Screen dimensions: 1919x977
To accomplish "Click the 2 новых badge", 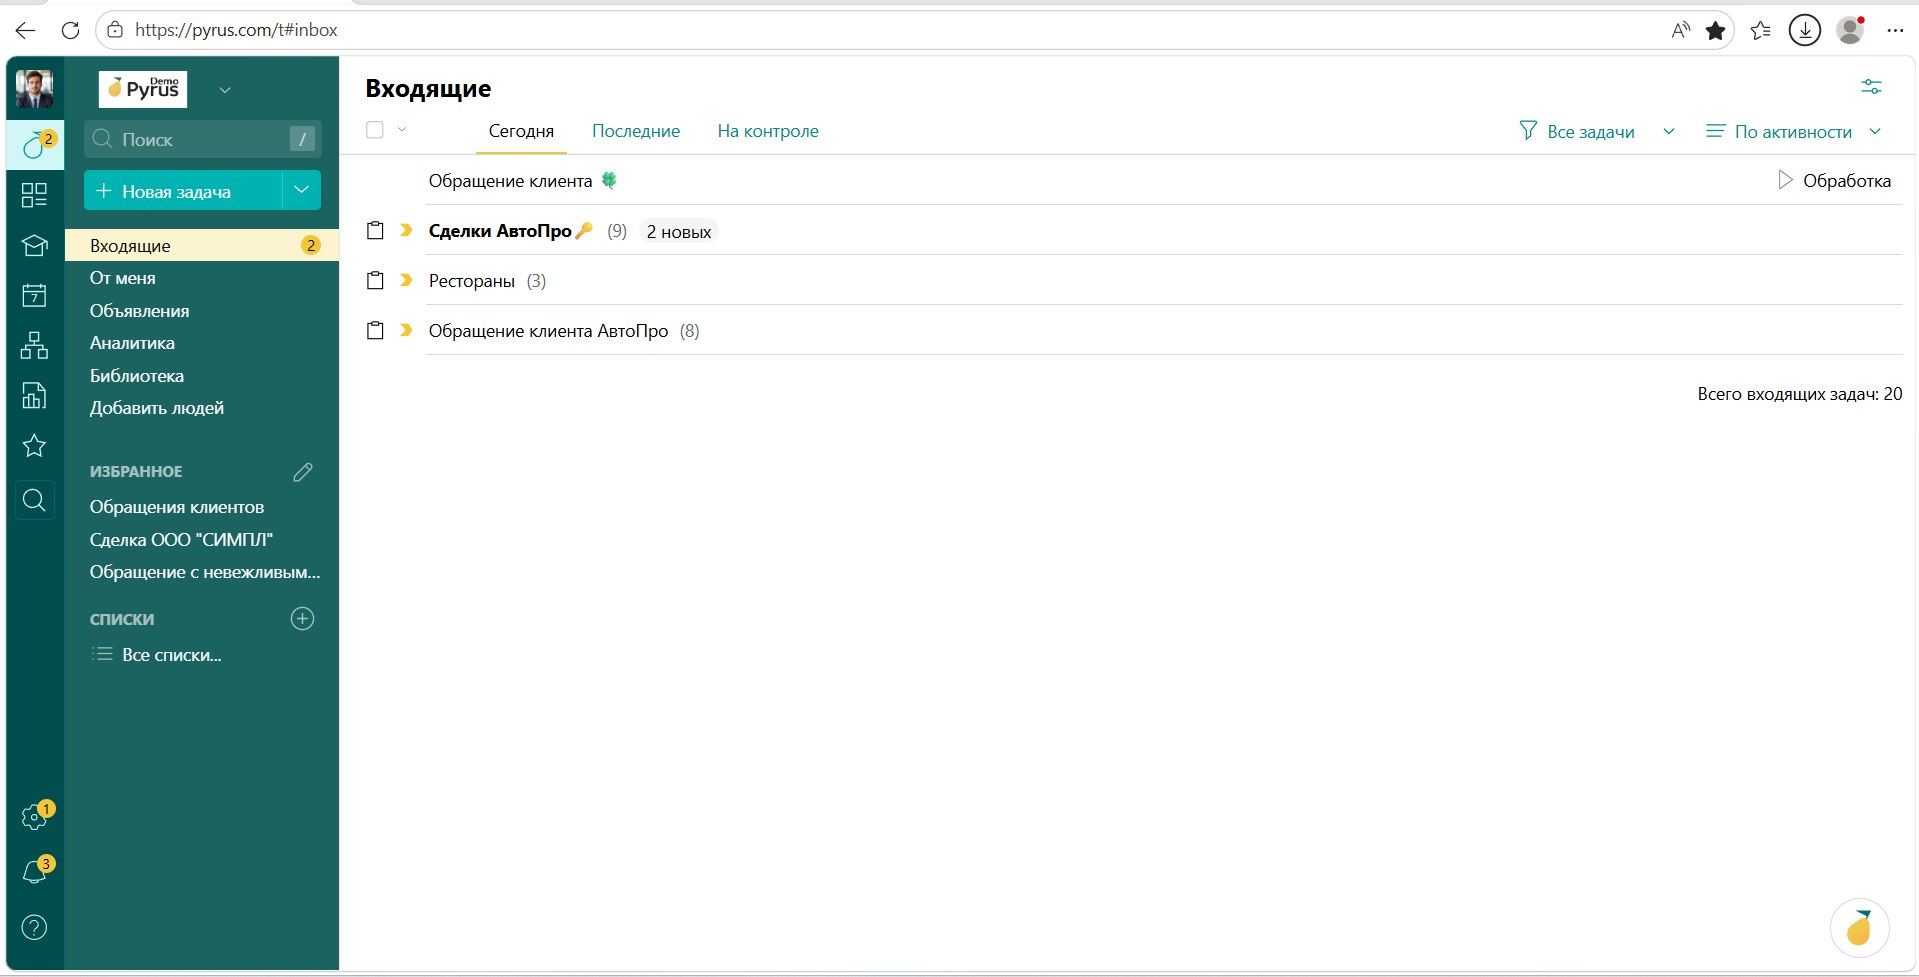I will 679,231.
